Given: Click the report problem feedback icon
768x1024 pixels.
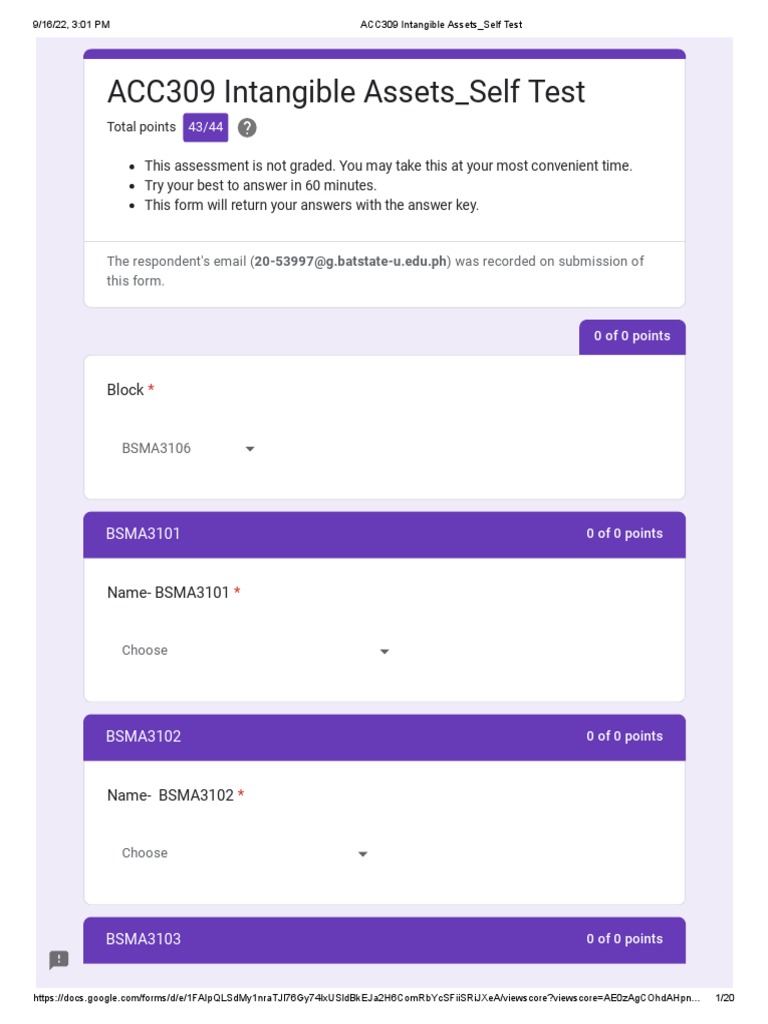Looking at the screenshot, I should tap(59, 960).
